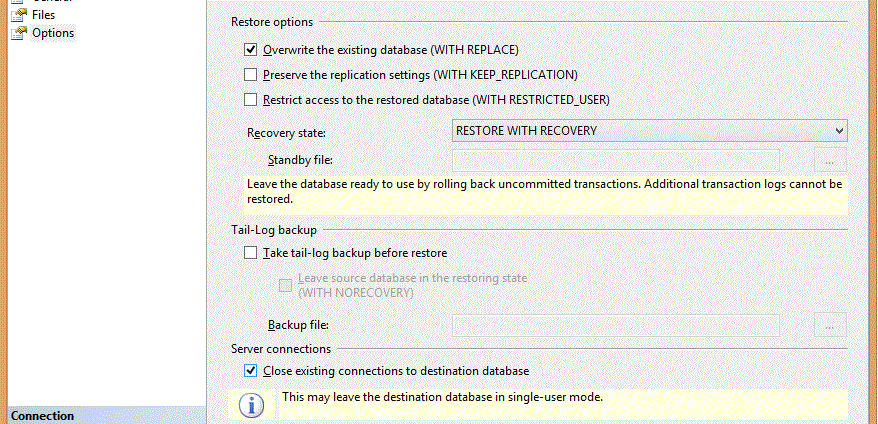Select the Files page label
Screen dimensions: 878x424
pos(44,15)
